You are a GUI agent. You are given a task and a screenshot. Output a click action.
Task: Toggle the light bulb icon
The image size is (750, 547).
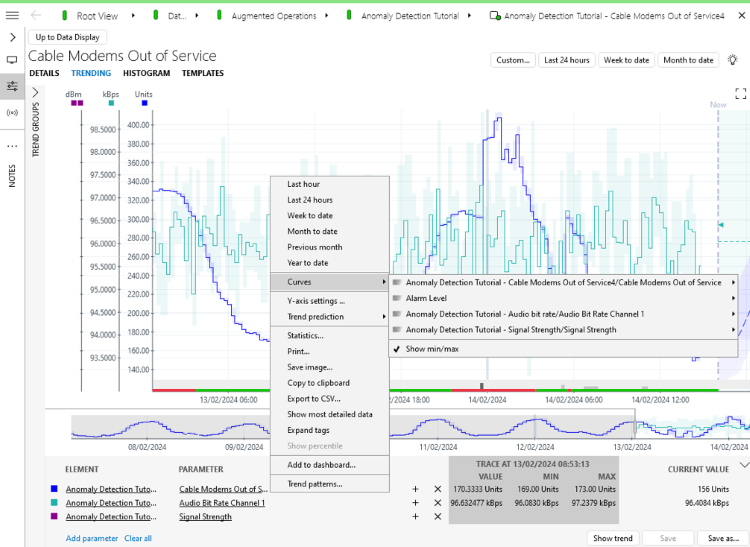click(732, 60)
